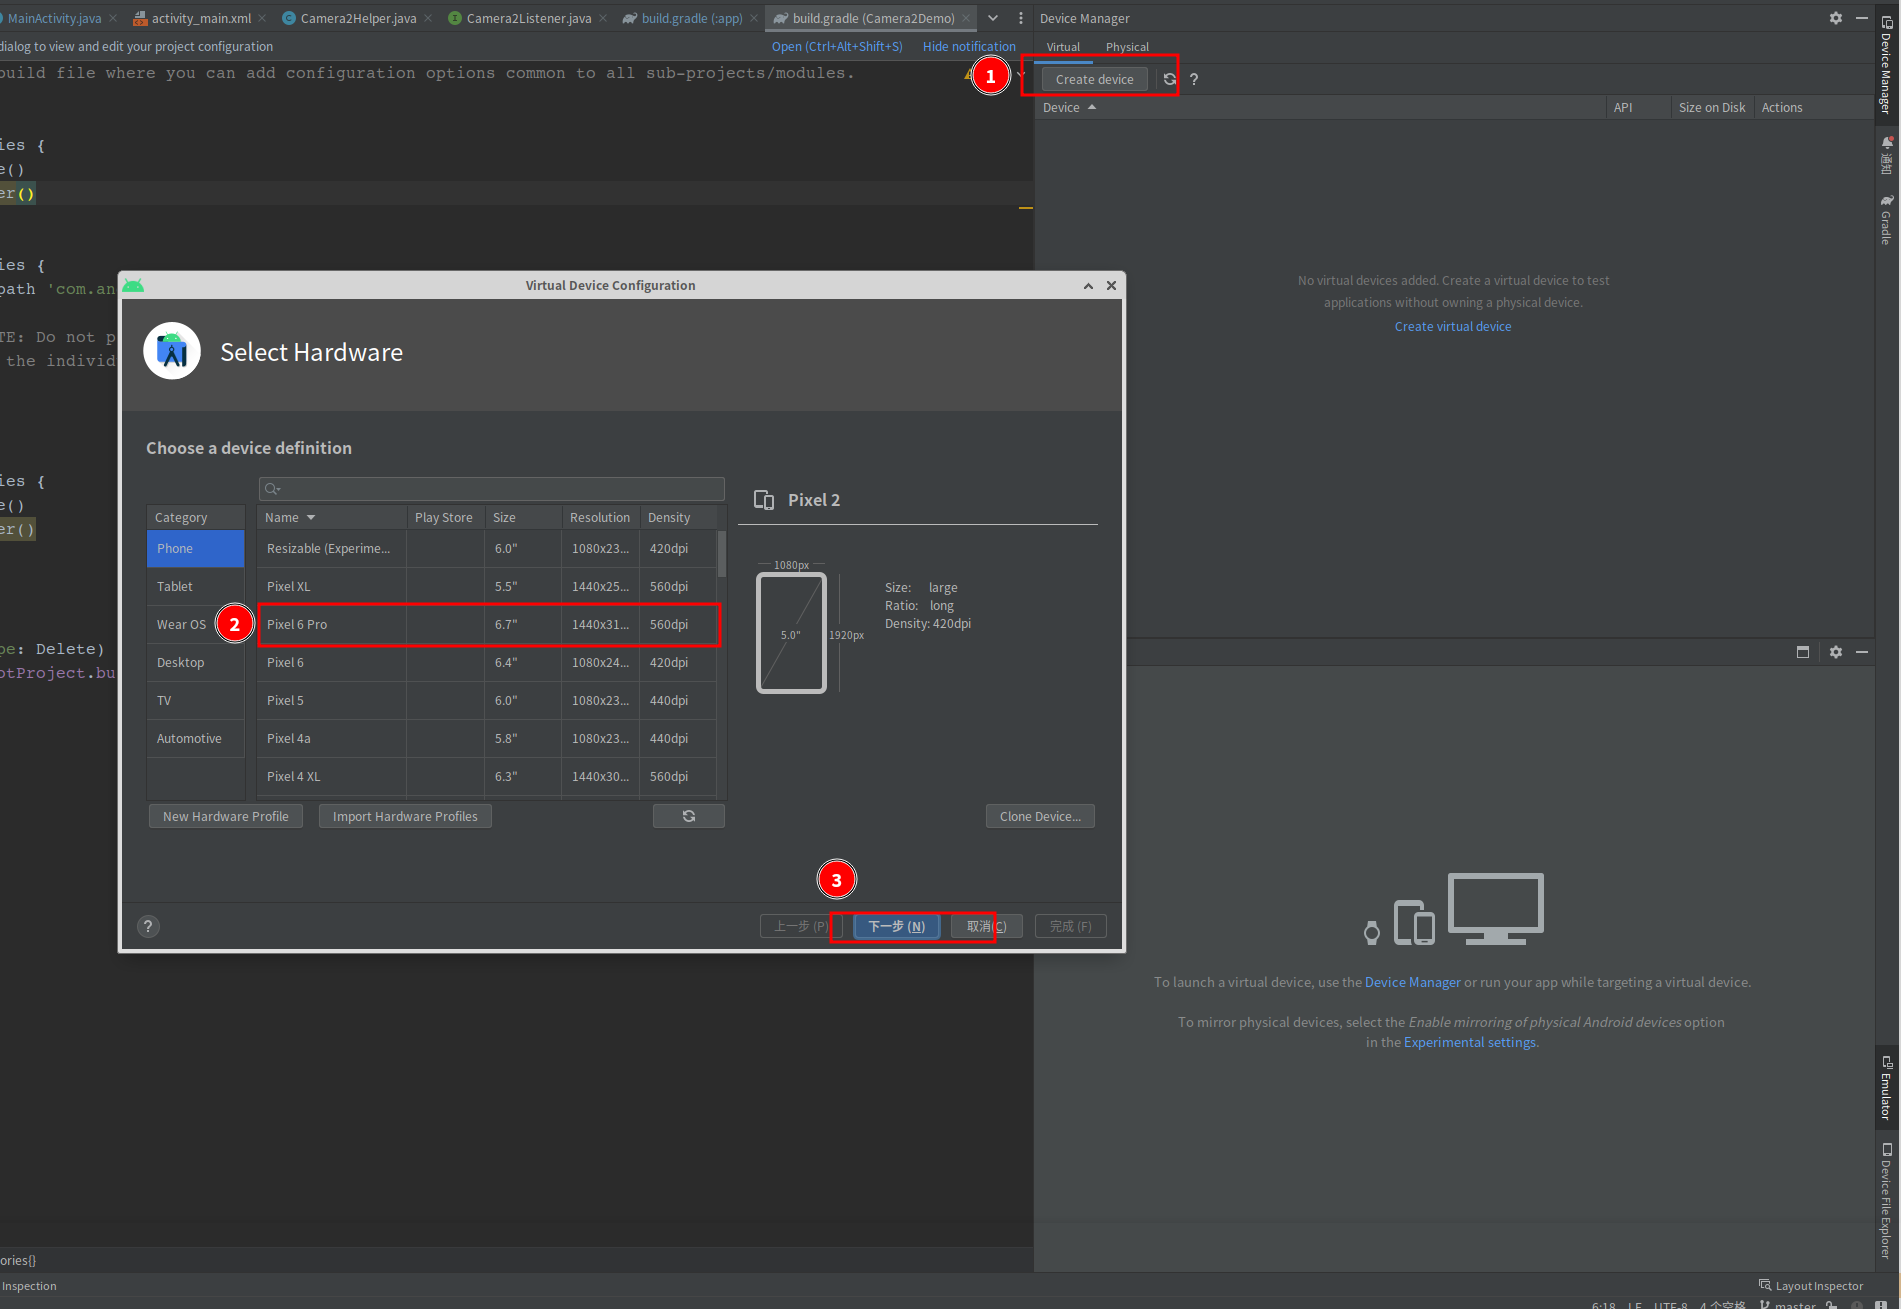Switch to the Physical devices tab
The width and height of the screenshot is (1901, 1309).
[1127, 47]
